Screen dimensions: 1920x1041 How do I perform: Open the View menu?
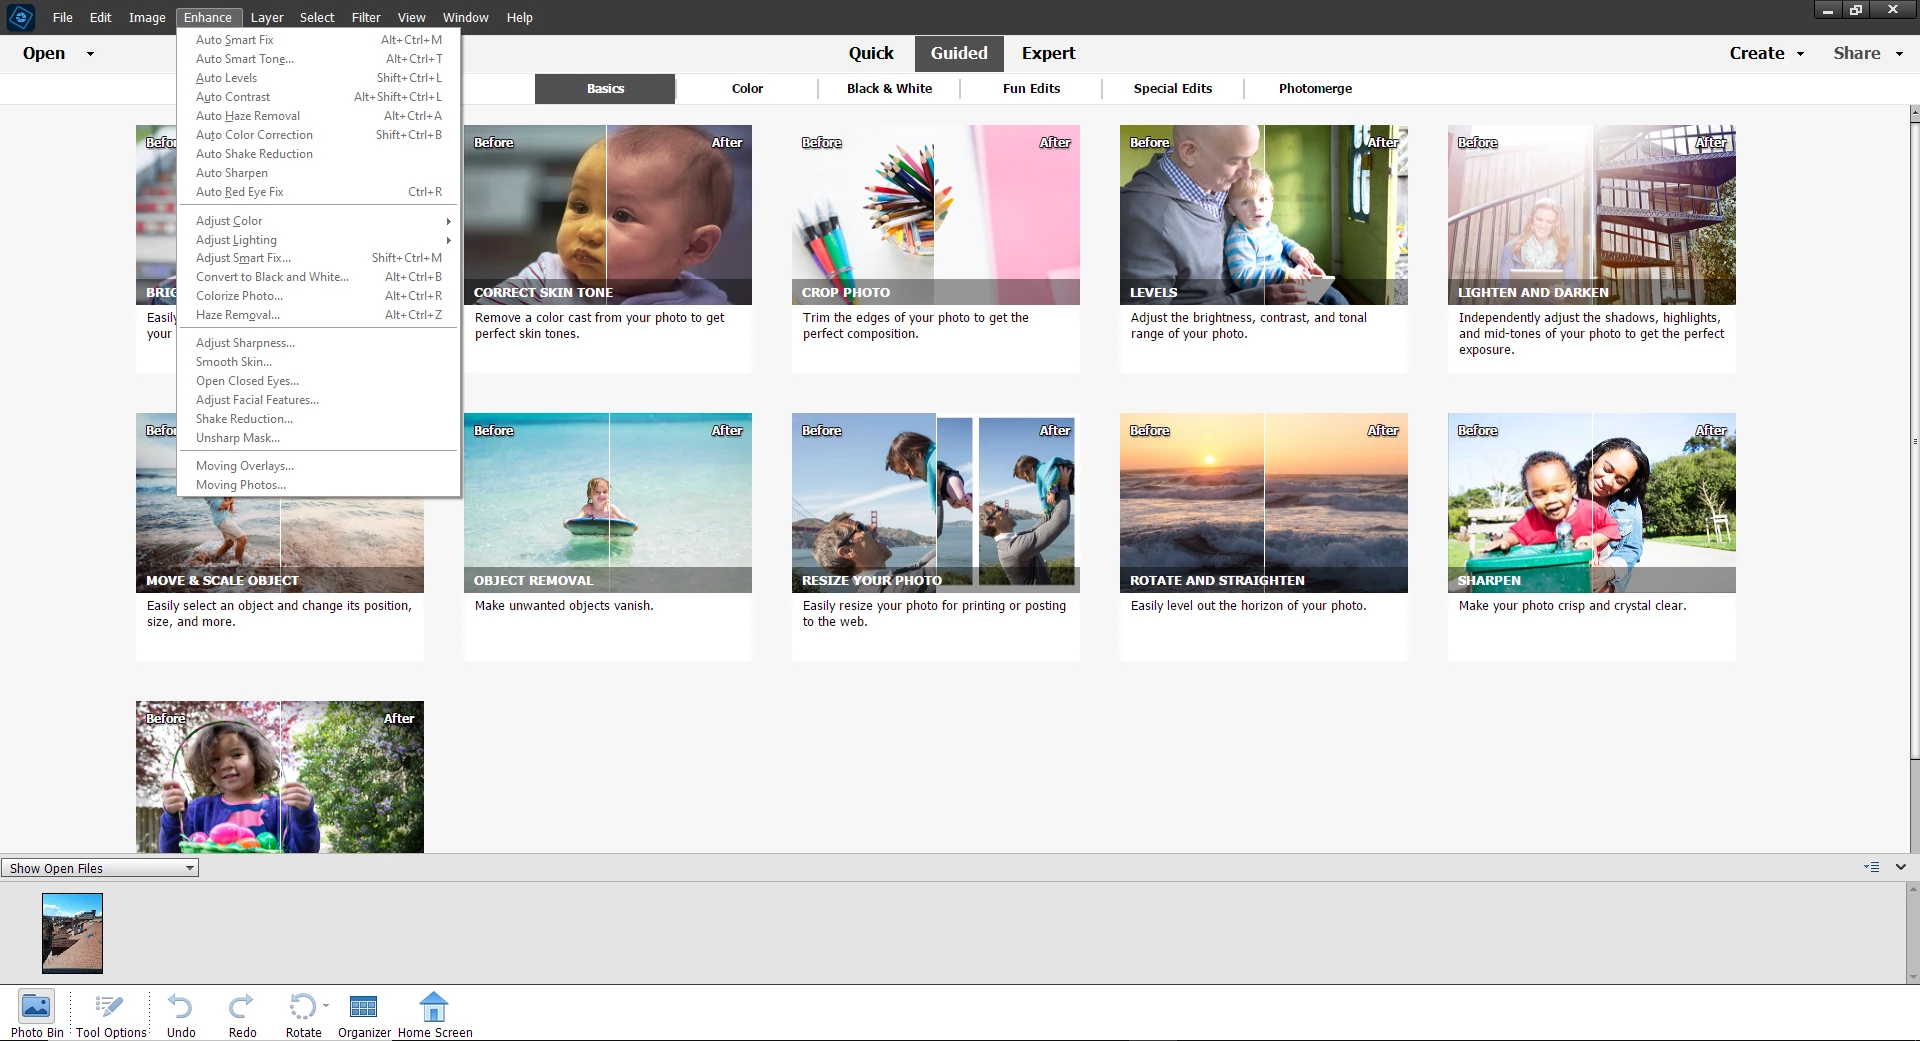[x=411, y=17]
